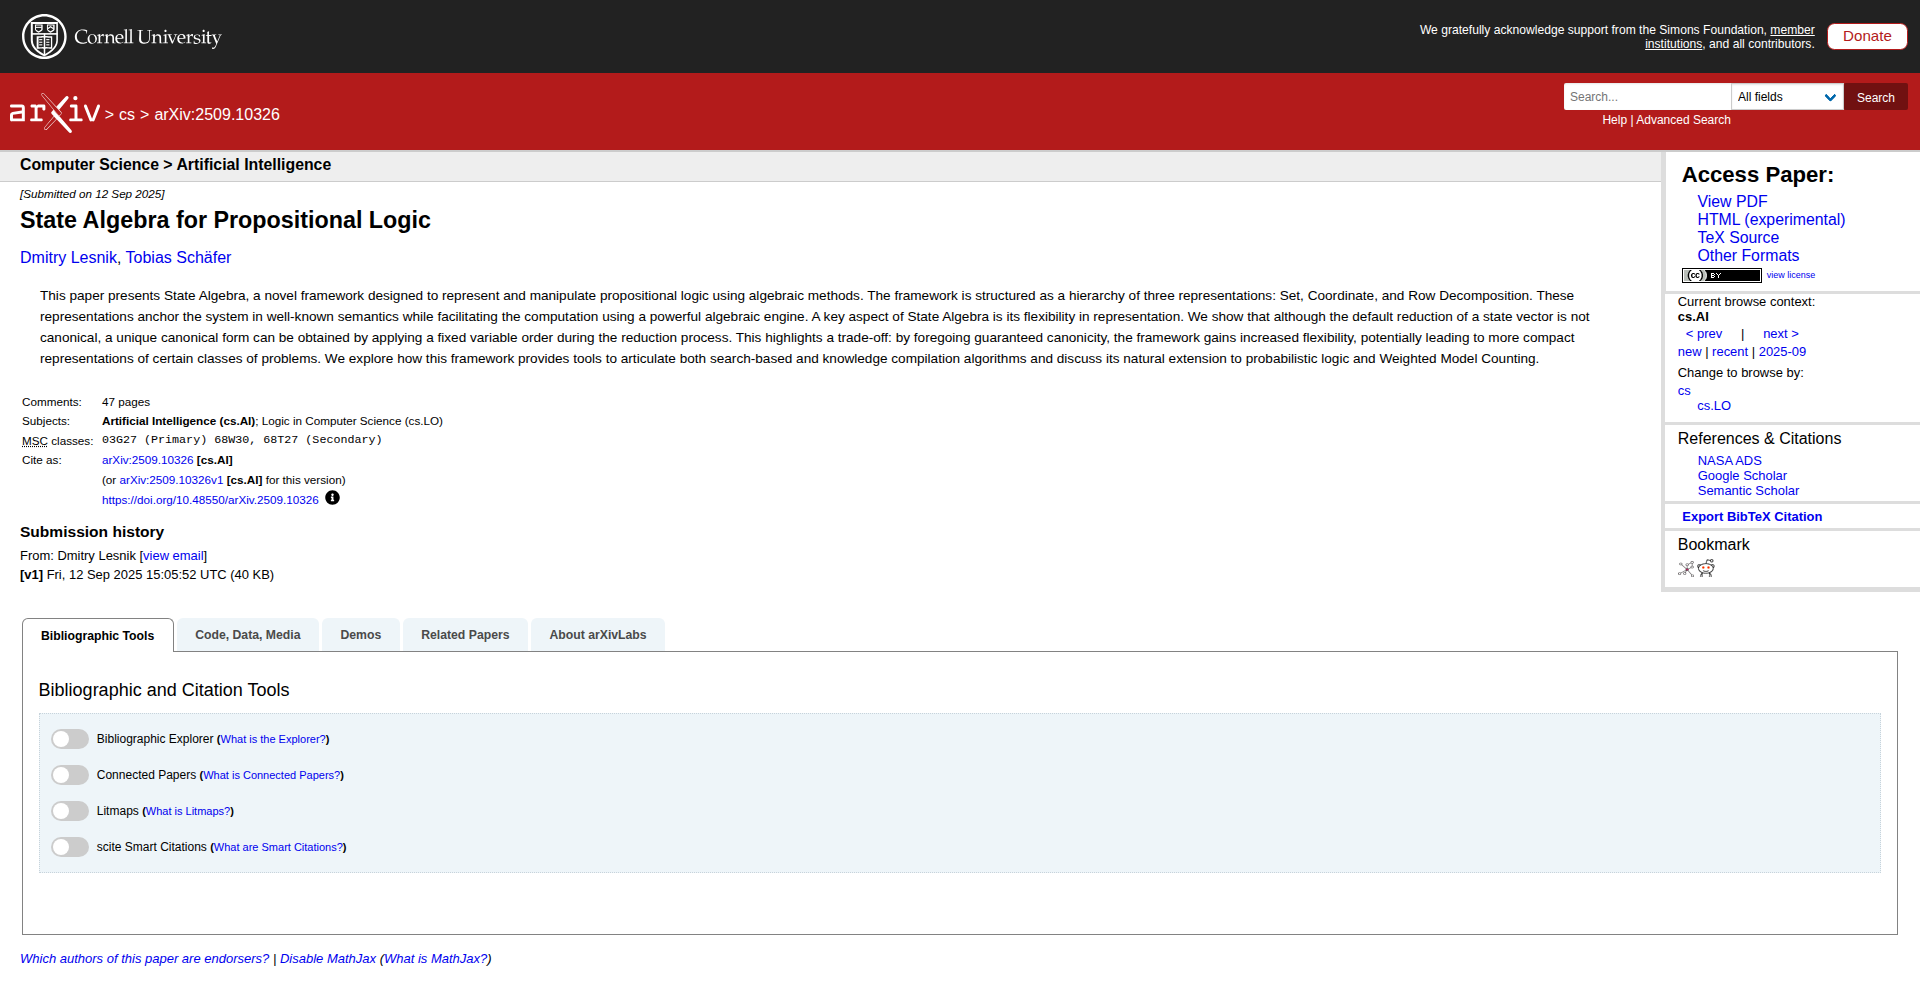This screenshot has height=993, width=1920.
Task: Click View PDF
Action: coord(1732,202)
